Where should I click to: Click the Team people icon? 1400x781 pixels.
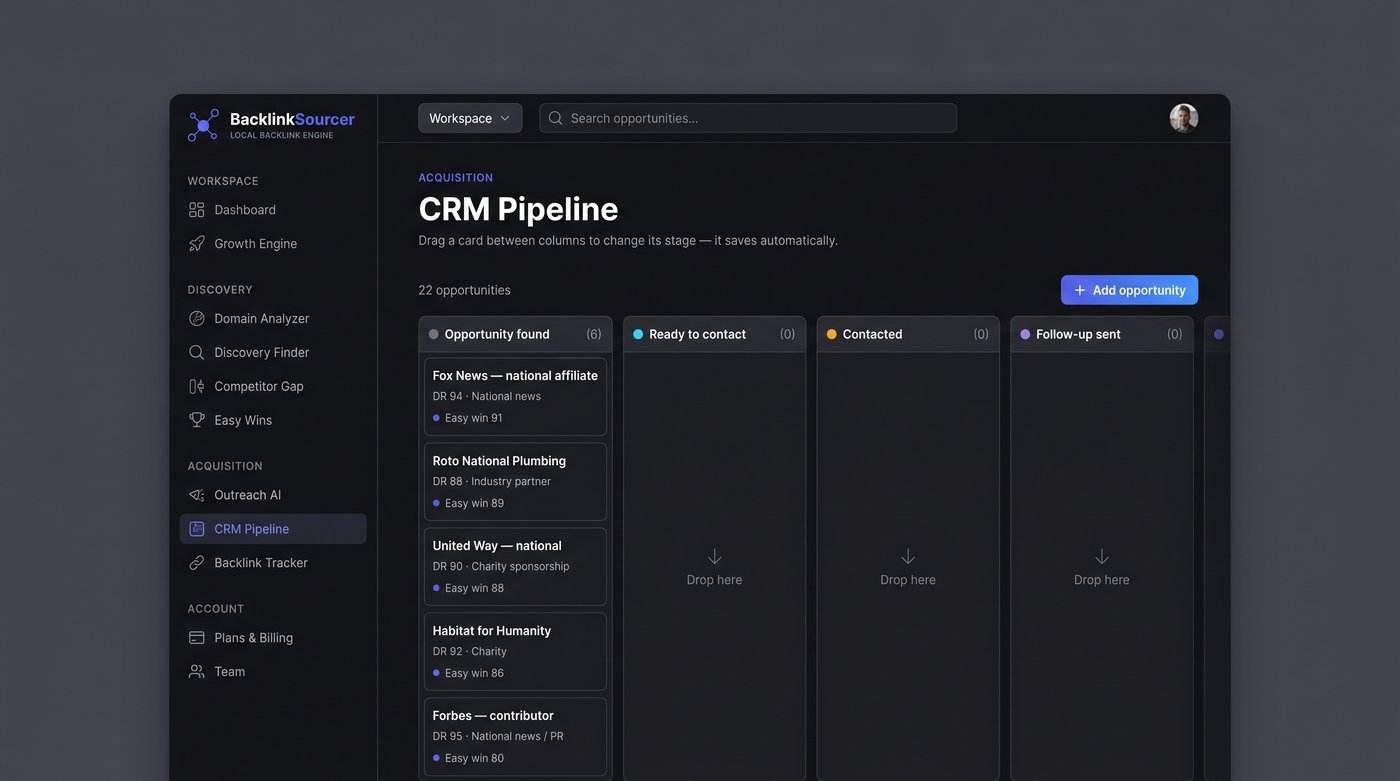197,673
